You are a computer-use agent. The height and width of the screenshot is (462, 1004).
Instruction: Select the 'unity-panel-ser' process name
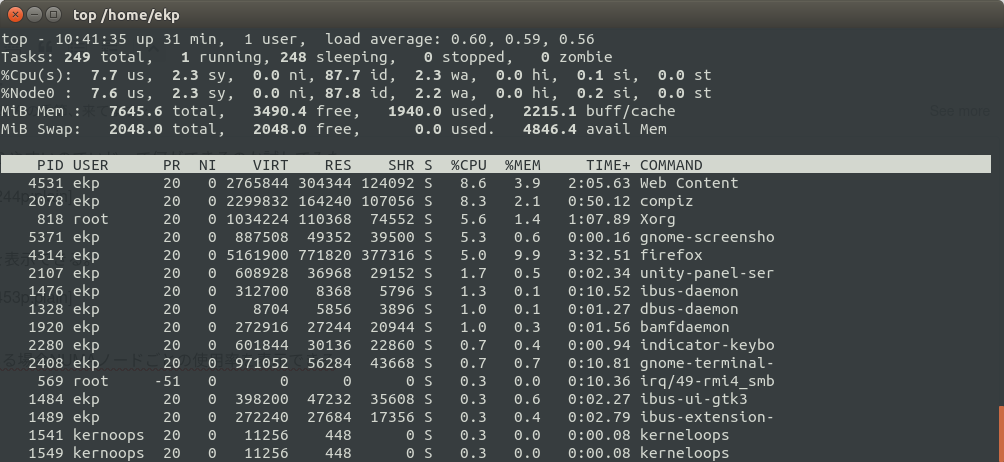(x=707, y=273)
